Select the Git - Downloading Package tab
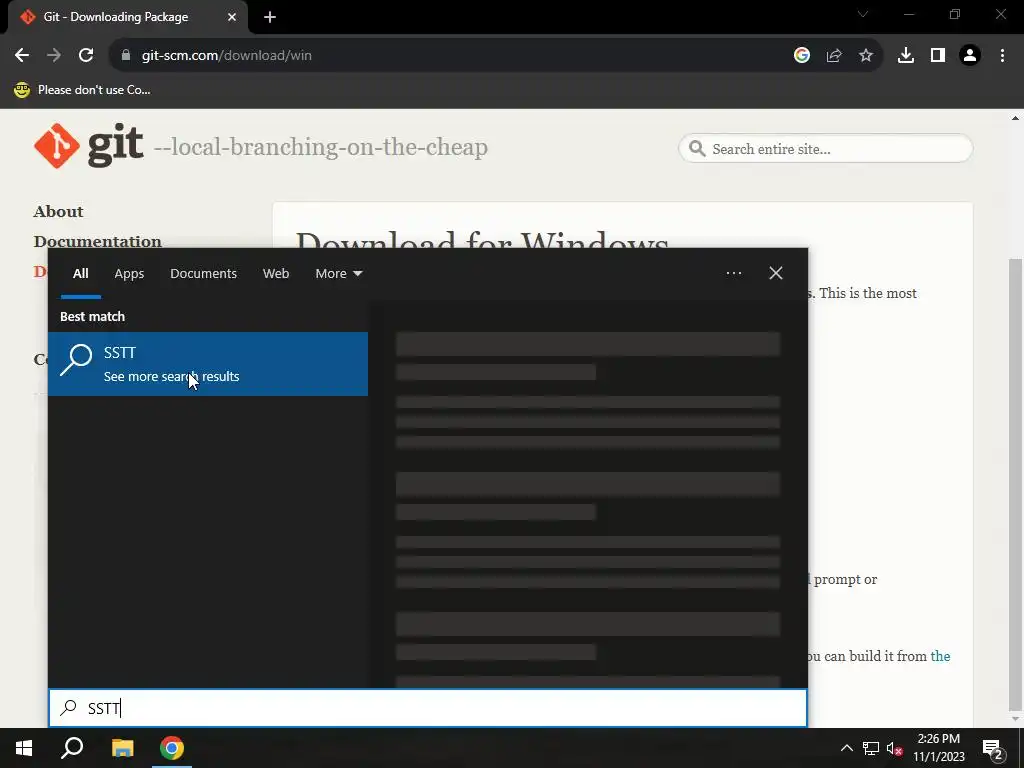The width and height of the screenshot is (1024, 768). [x=127, y=17]
